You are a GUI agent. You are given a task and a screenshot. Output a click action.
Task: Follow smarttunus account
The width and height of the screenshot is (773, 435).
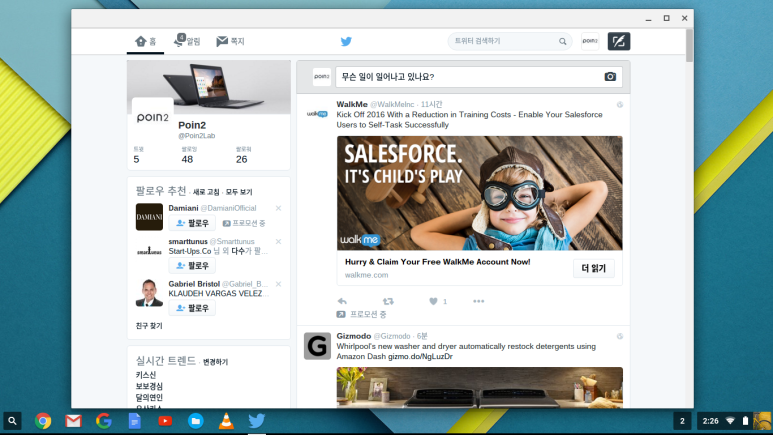pos(192,266)
